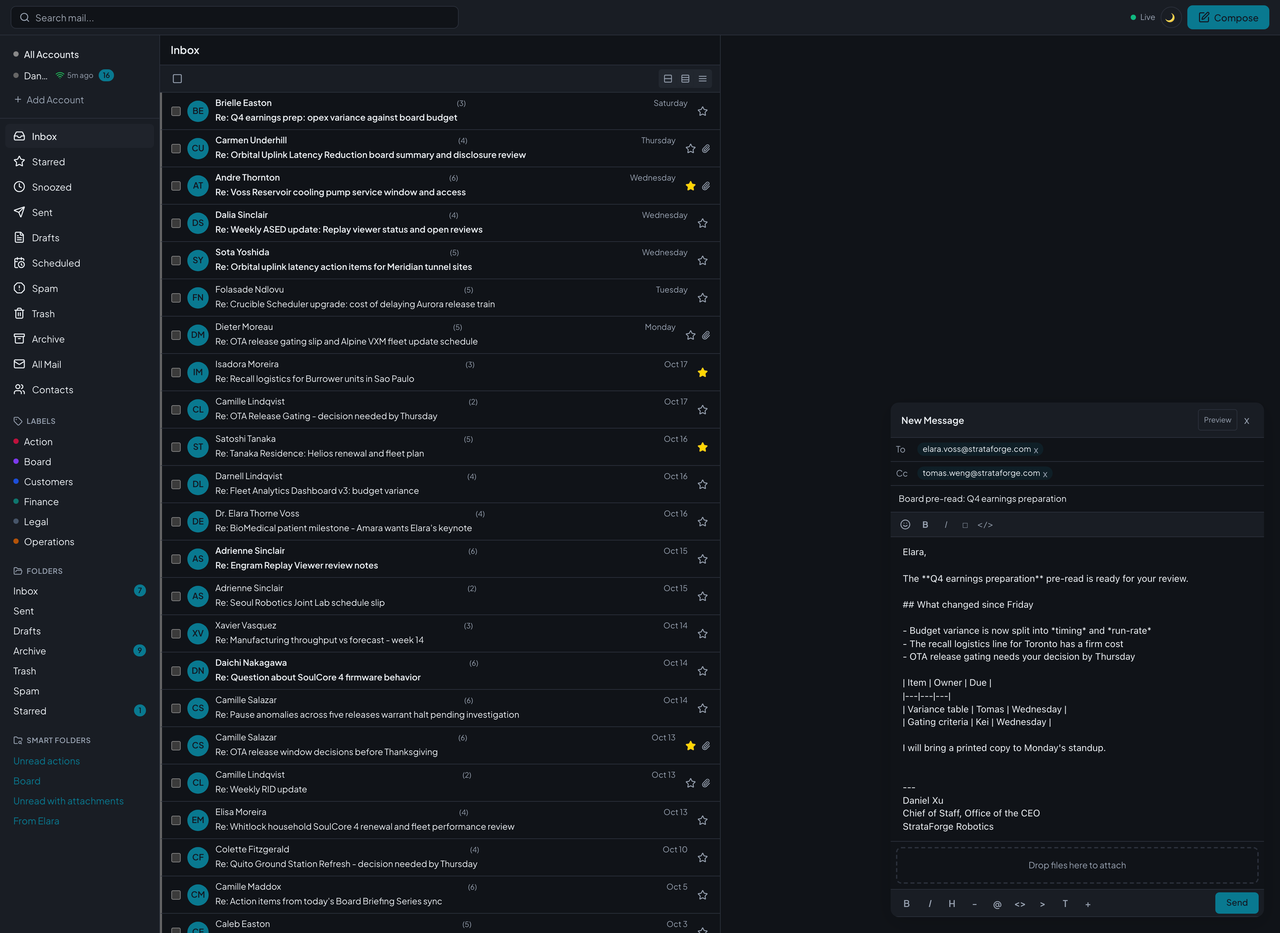Open the Sent mailbox with paper-plane icon
1280x933 pixels.
pos(80,212)
